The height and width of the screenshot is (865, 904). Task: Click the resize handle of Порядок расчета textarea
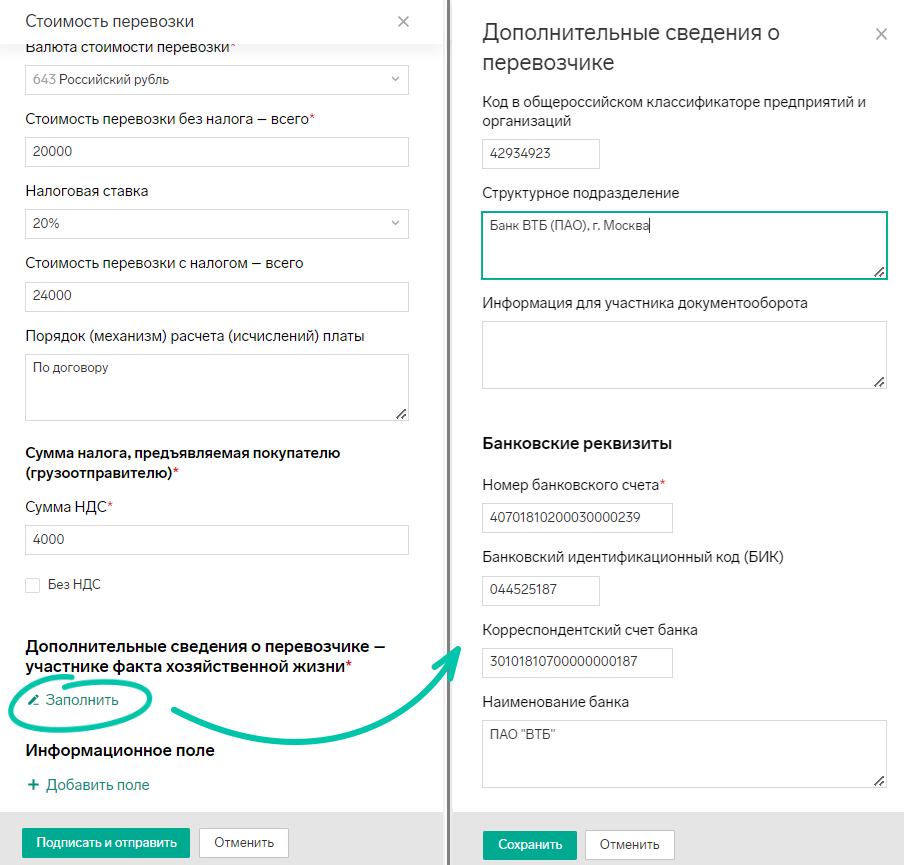pos(401,413)
